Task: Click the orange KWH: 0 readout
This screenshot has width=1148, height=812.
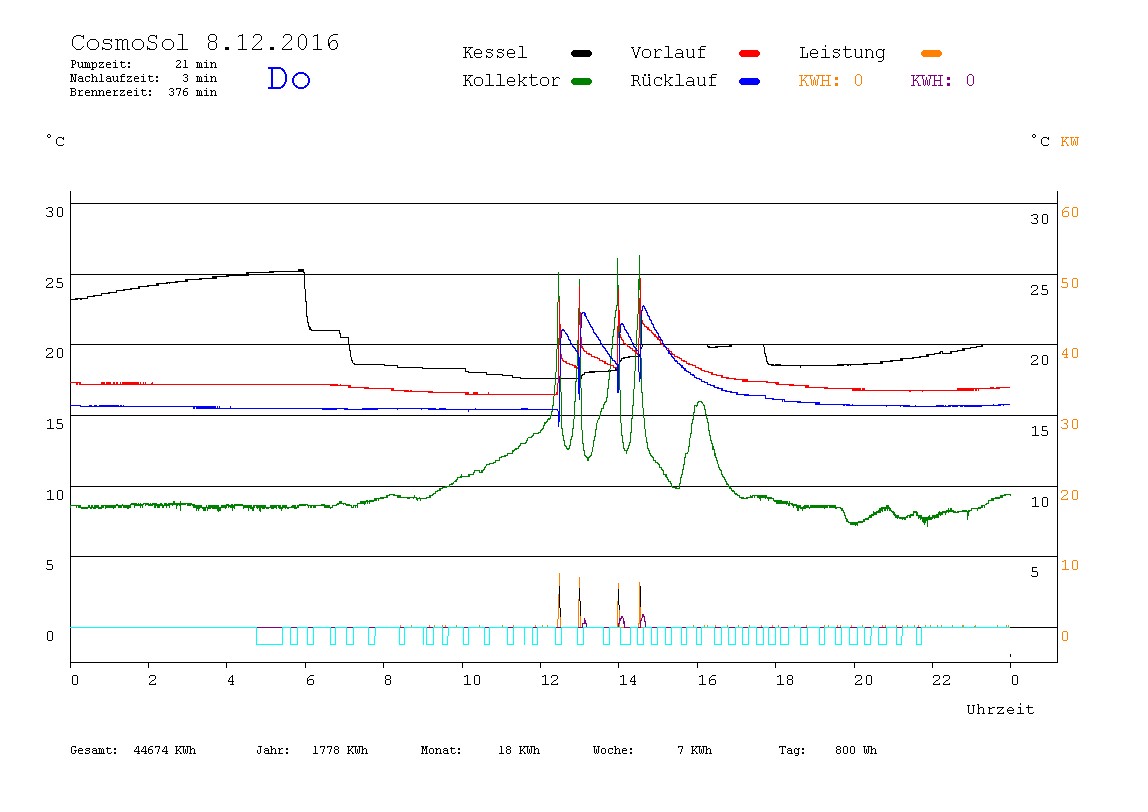Action: 831,81
